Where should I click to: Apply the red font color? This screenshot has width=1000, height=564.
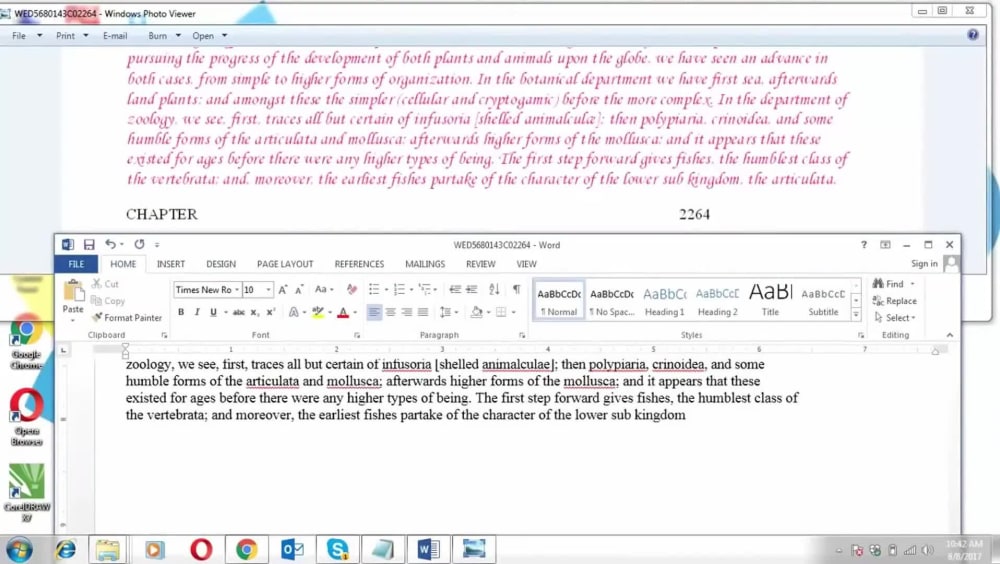click(x=343, y=312)
